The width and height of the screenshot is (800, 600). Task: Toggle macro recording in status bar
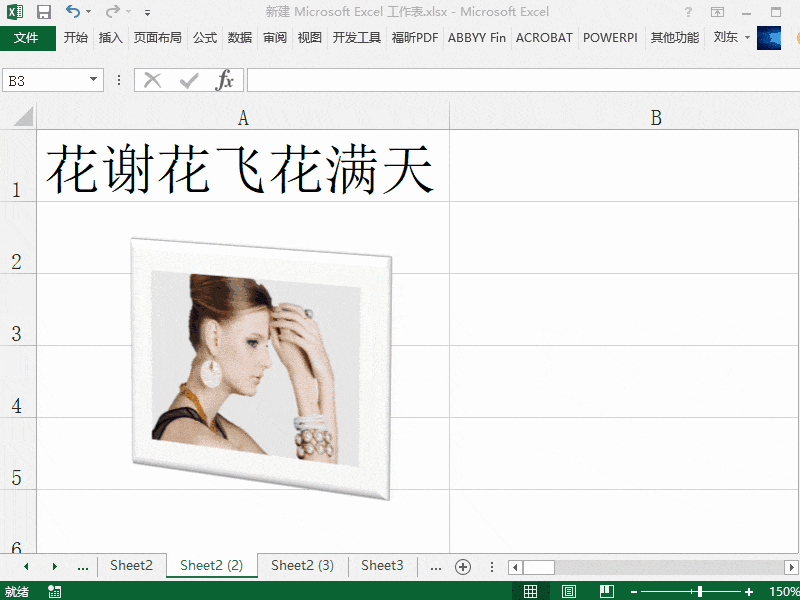point(53,589)
